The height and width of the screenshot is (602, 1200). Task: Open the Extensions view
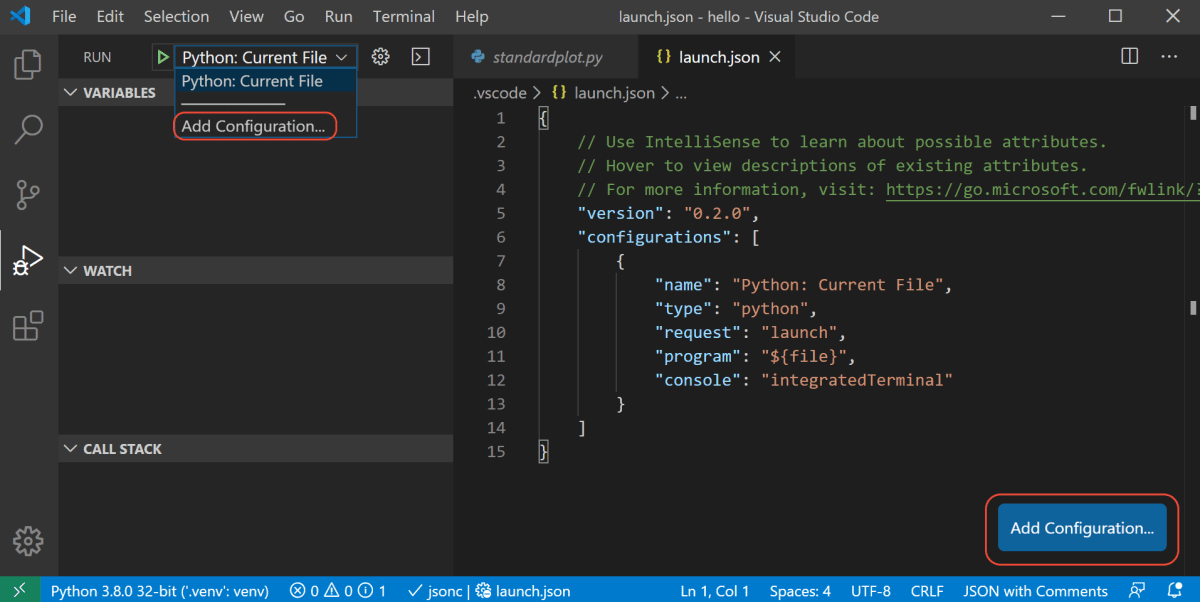tap(27, 325)
